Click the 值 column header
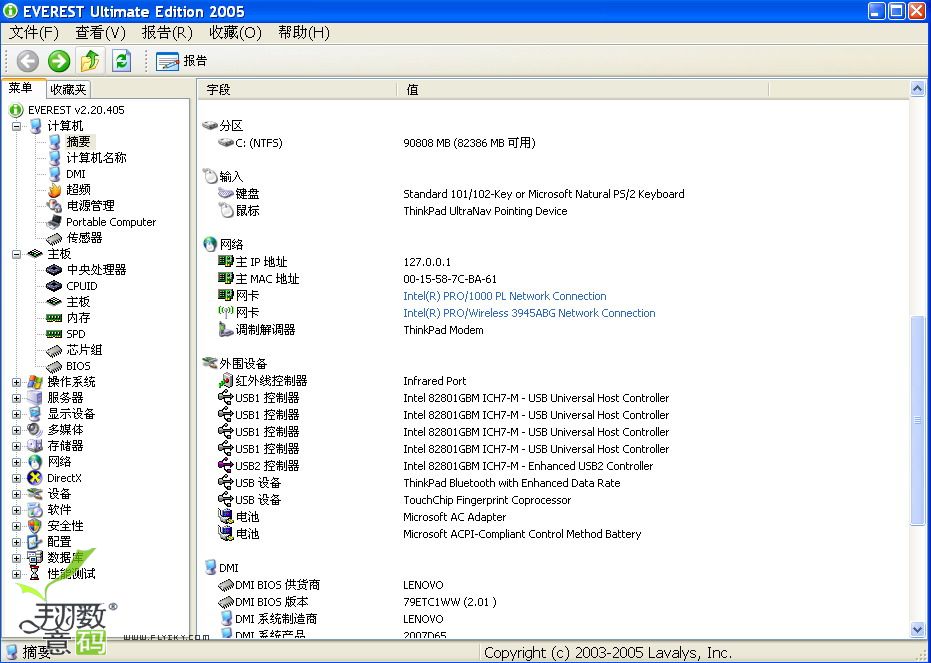Image resolution: width=931 pixels, height=663 pixels. pos(582,90)
